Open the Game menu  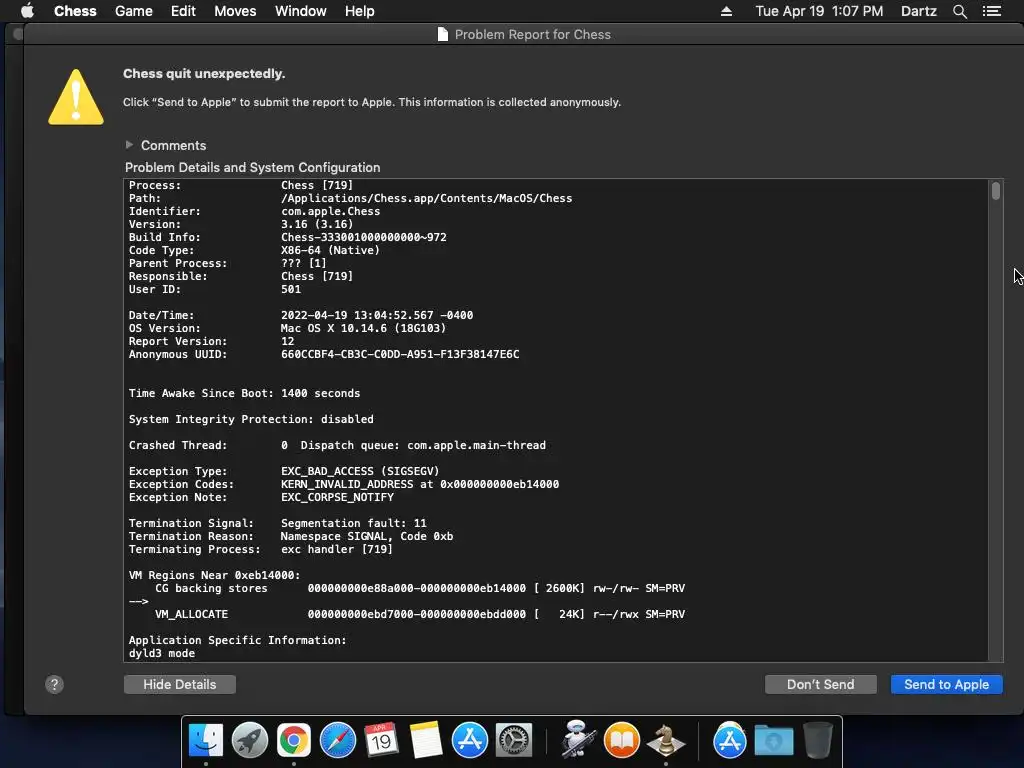133,11
